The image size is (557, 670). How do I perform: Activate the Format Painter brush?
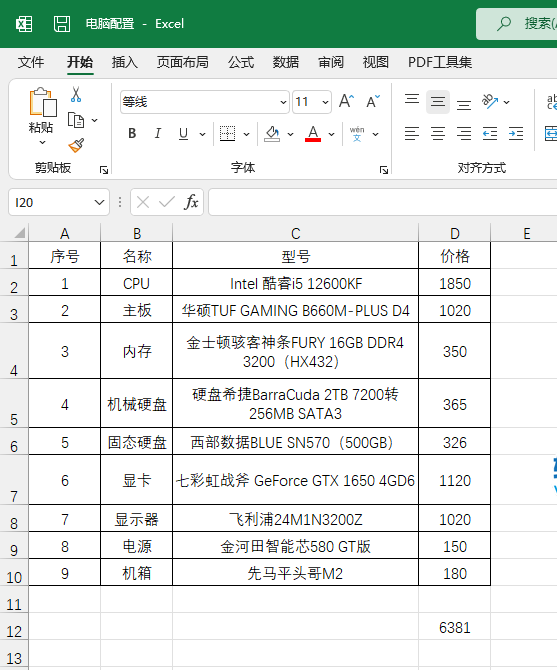(76, 146)
